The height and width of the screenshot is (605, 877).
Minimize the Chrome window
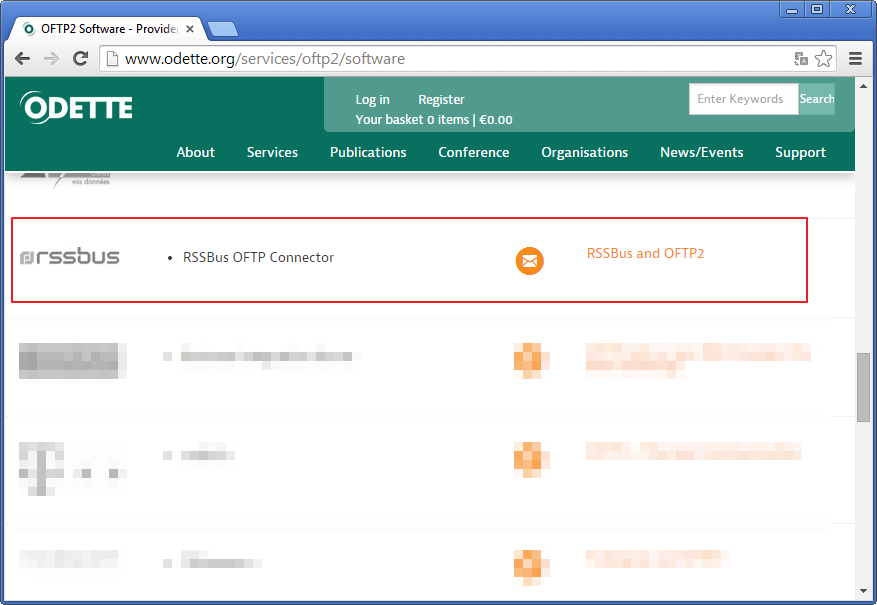[792, 10]
